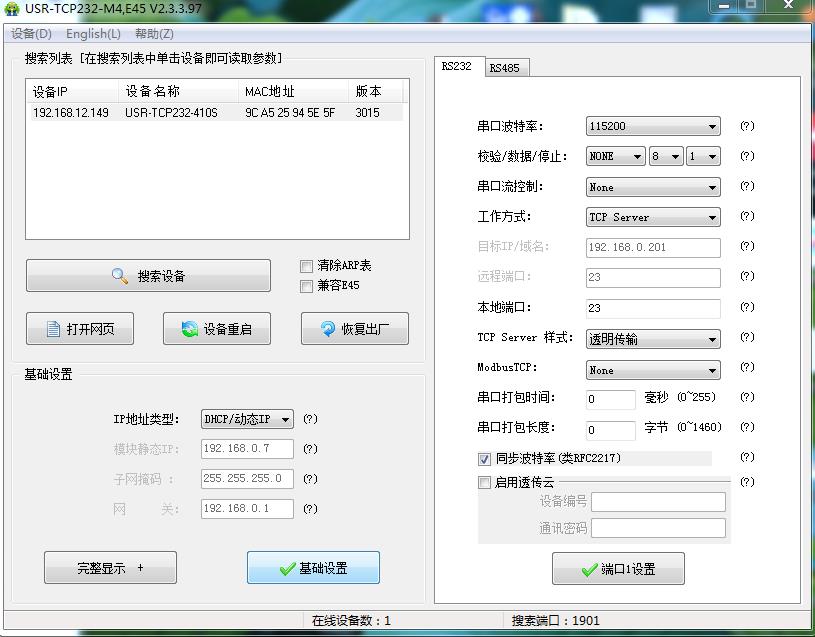Click the 完整显示 + button
The image size is (815, 637).
(x=110, y=568)
